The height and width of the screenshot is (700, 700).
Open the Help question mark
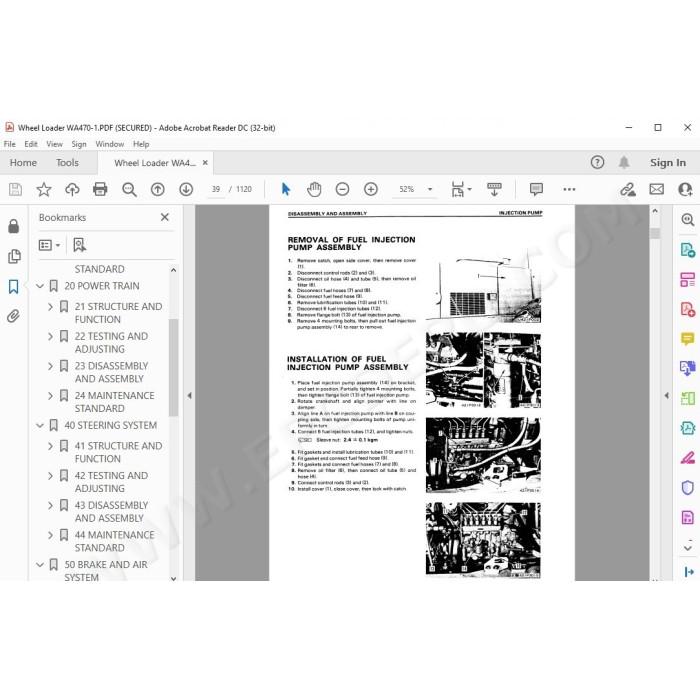click(x=597, y=162)
